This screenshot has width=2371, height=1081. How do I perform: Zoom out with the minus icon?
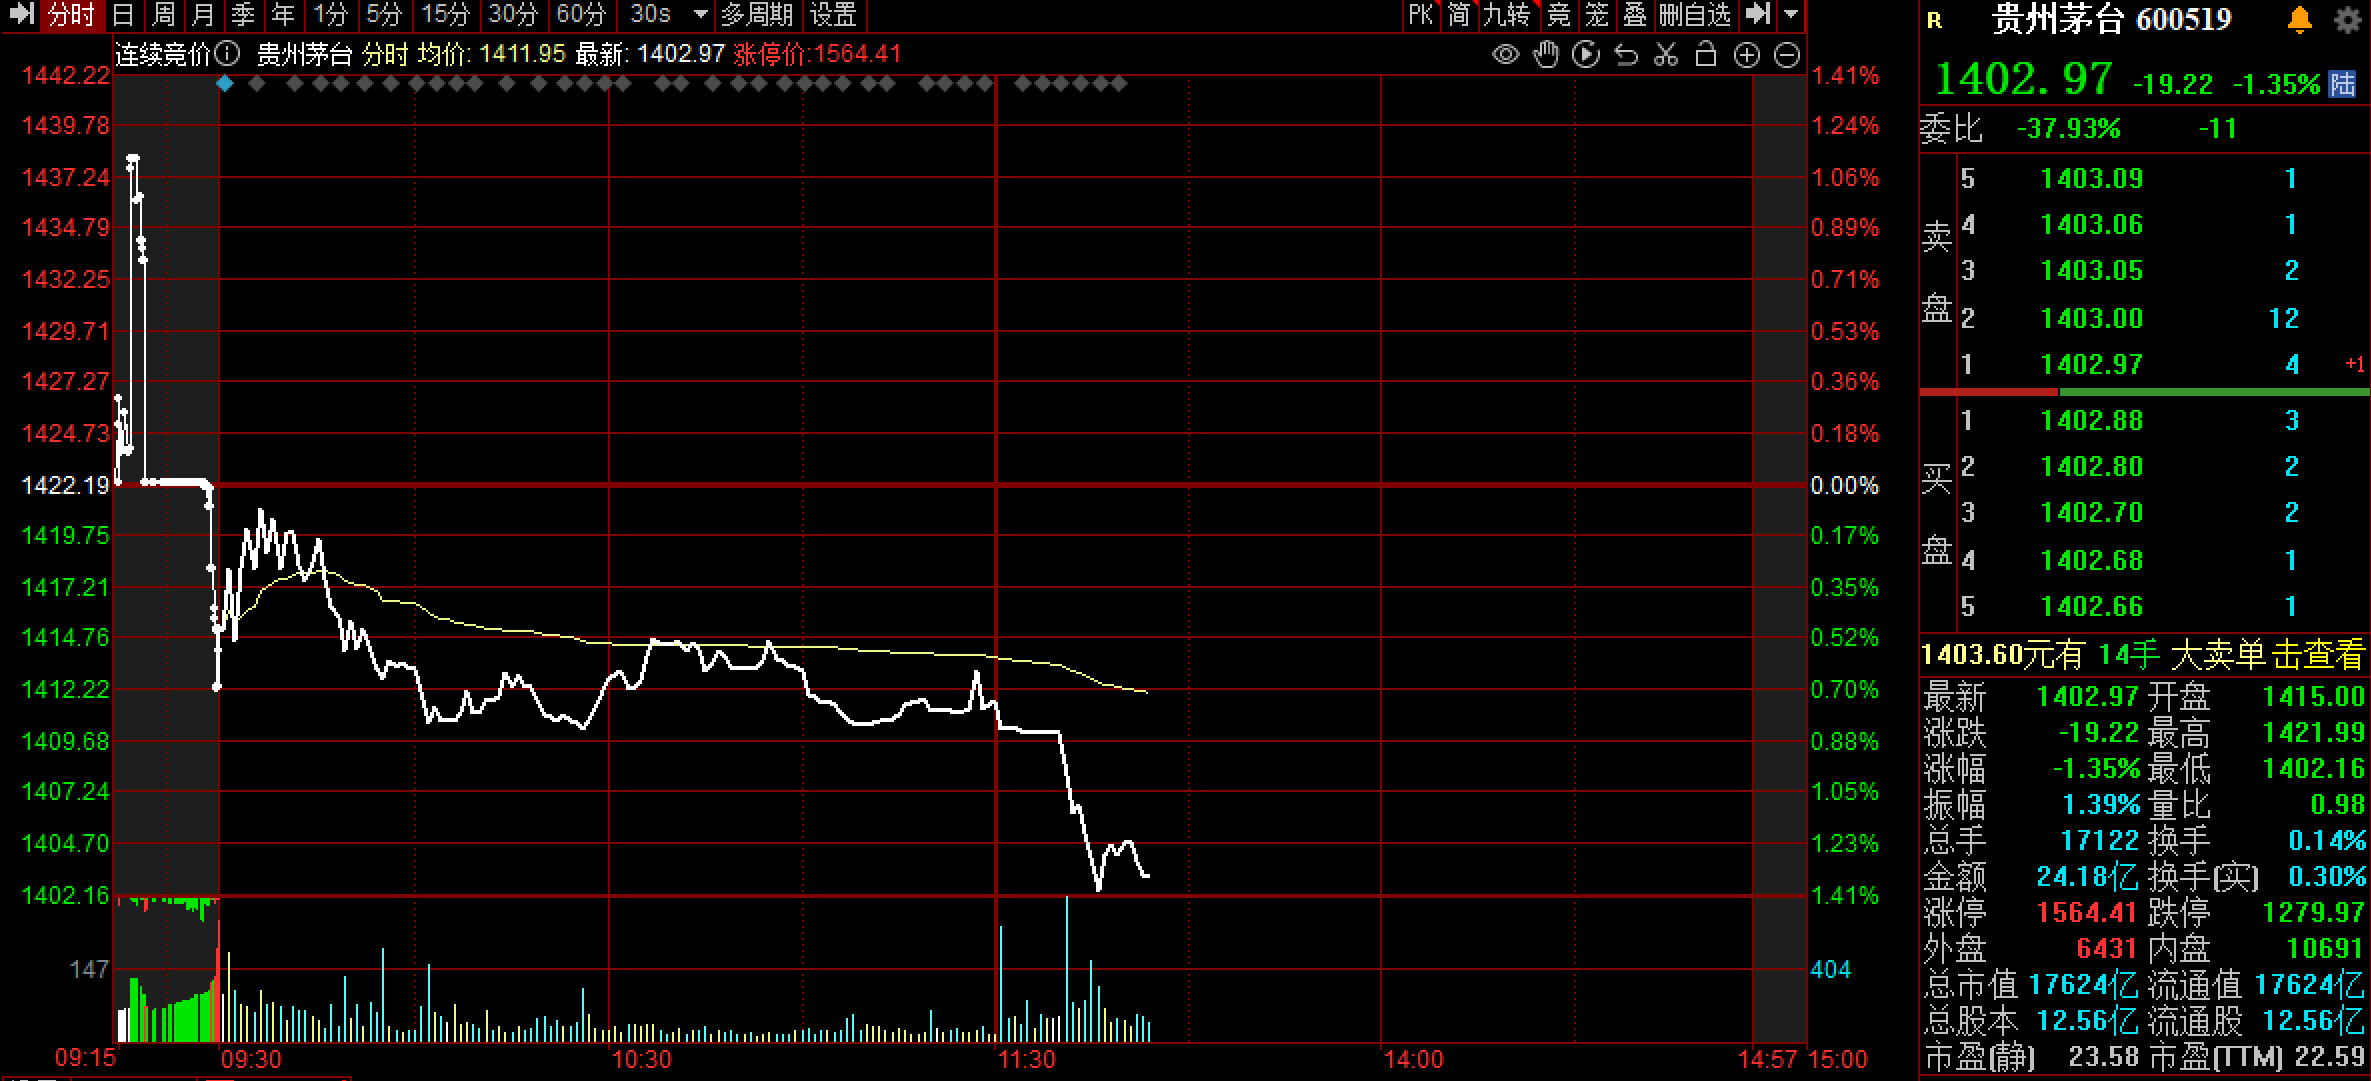(x=1787, y=56)
